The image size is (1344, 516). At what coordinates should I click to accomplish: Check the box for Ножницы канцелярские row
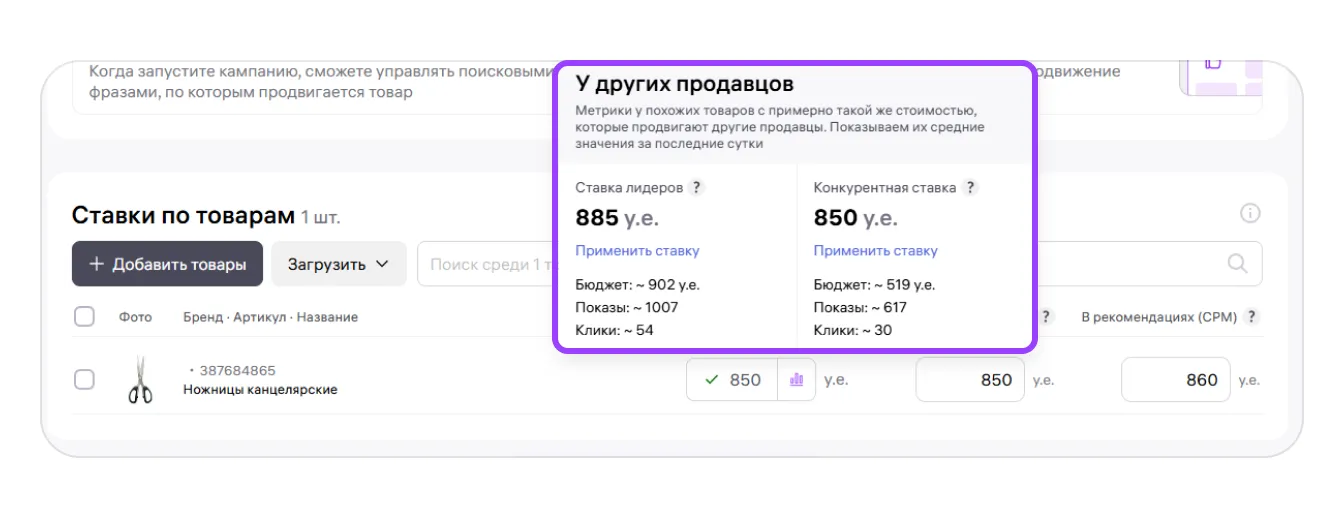point(85,380)
